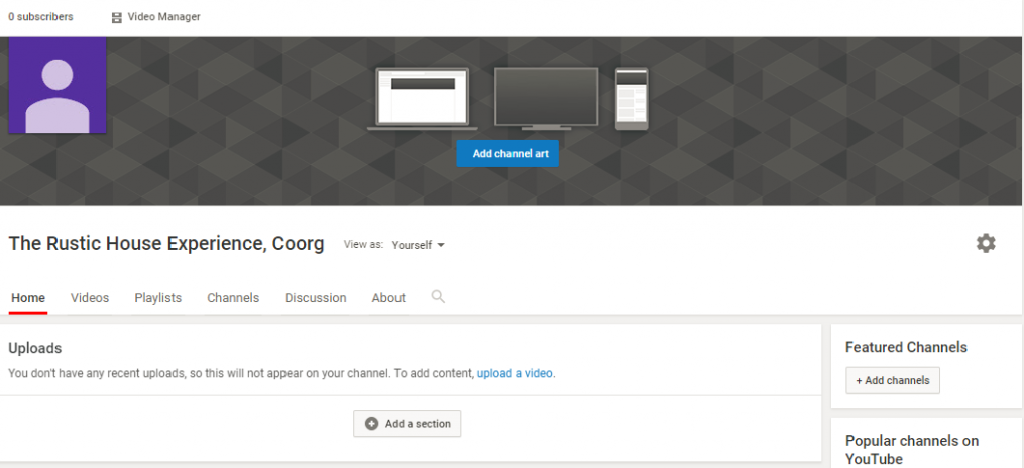Select the Channels tab
This screenshot has width=1024, height=468.
coord(233,298)
